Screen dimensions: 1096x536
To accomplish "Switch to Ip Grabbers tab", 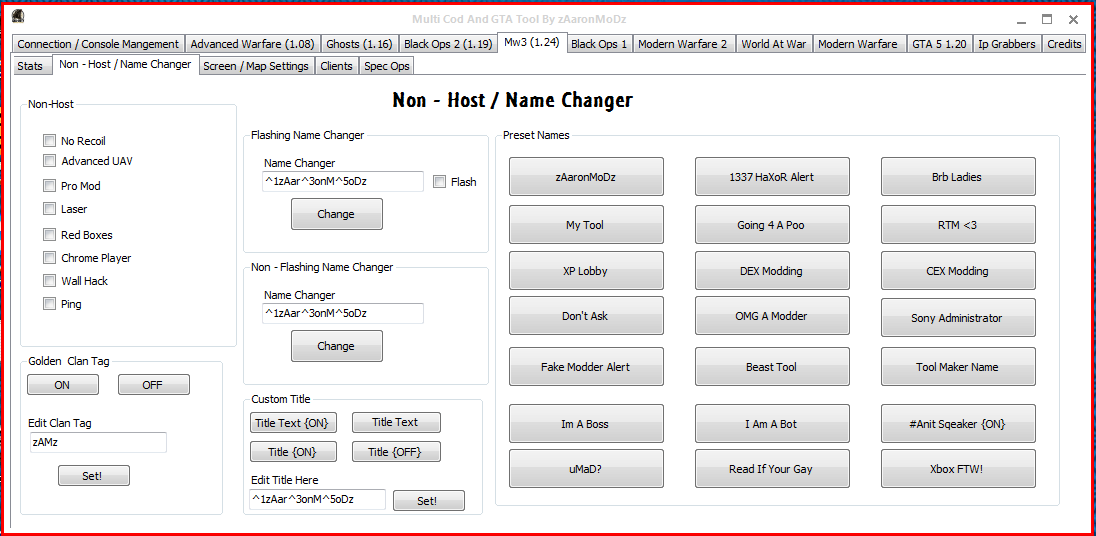I will [x=1007, y=44].
